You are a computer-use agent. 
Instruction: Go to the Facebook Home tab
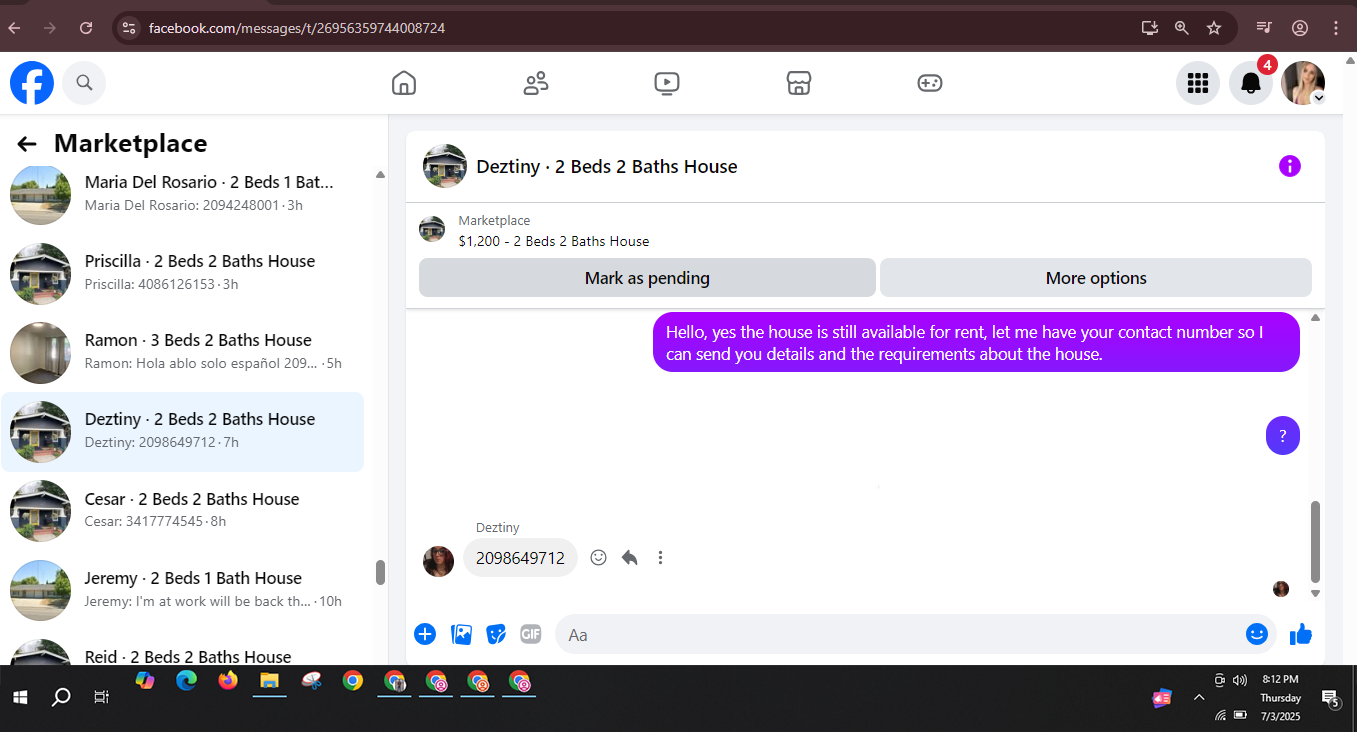point(404,83)
